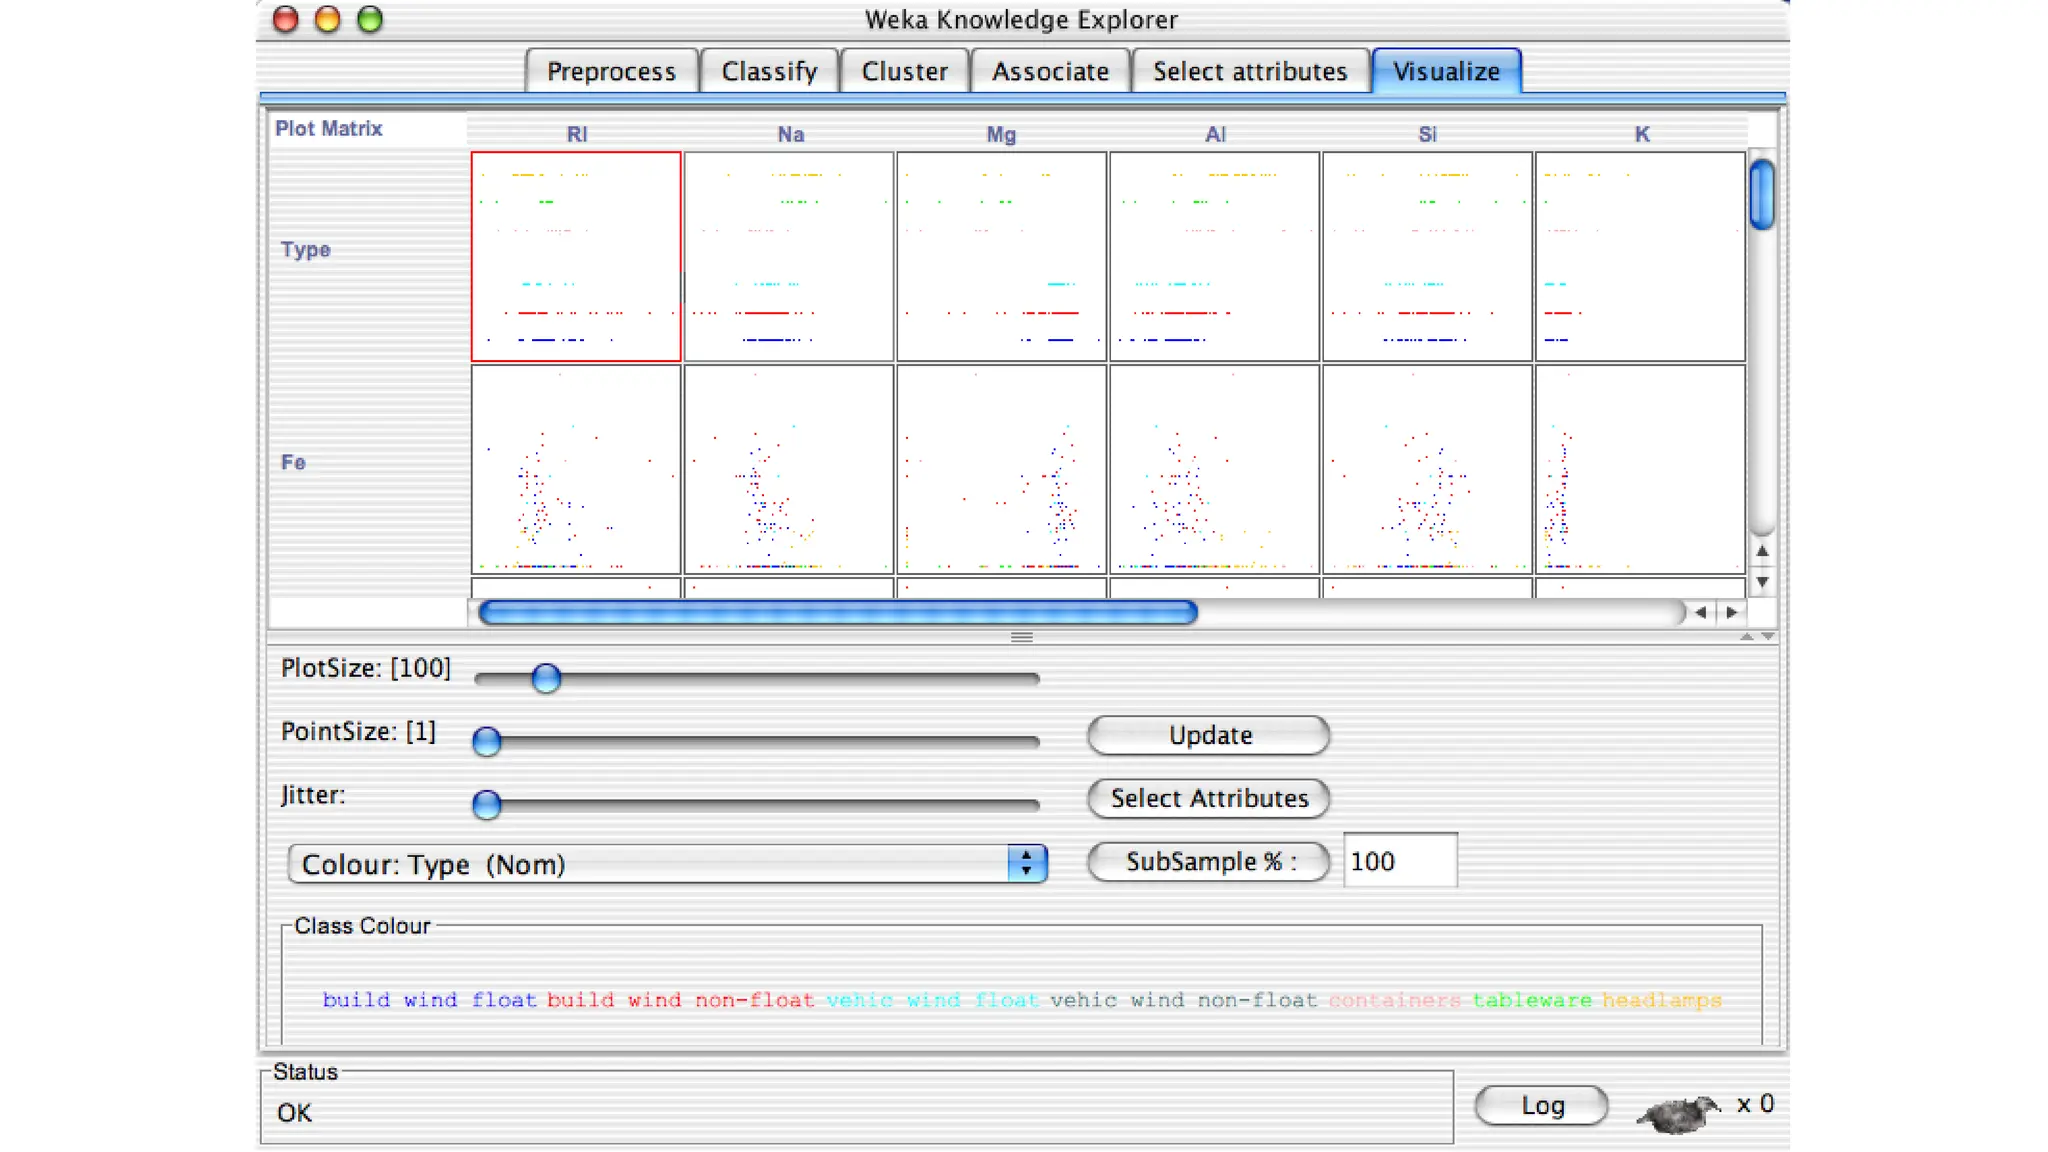The height and width of the screenshot is (1152, 2048).
Task: Click the plot matrix scroll-up arrow
Action: 1762,551
